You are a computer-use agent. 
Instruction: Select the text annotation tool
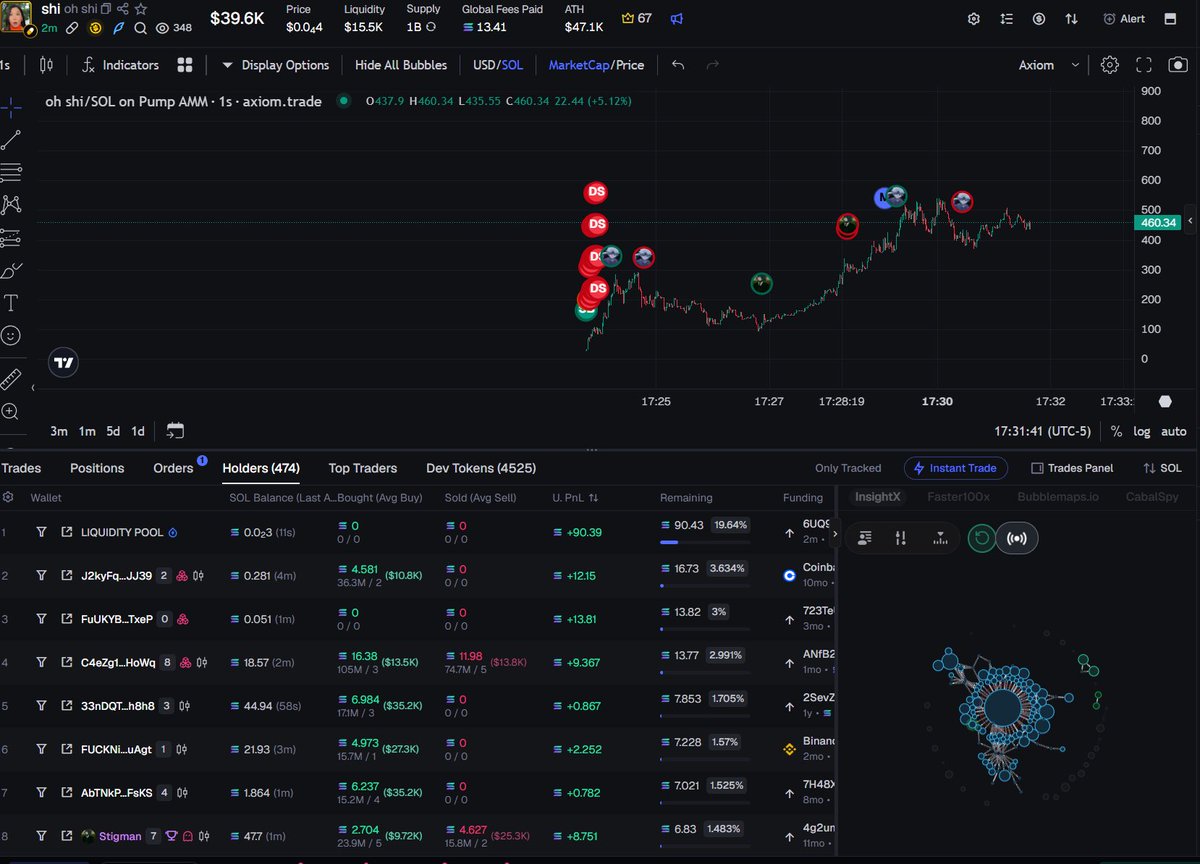[11, 303]
